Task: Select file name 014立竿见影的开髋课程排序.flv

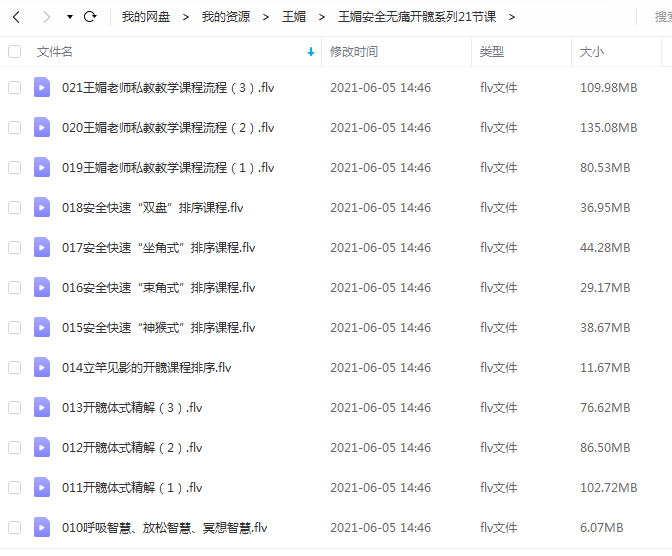Action: click(147, 367)
